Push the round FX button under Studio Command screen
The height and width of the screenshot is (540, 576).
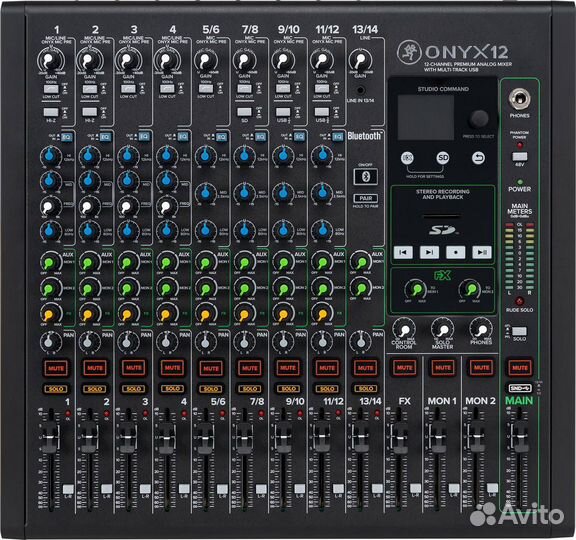point(407,158)
